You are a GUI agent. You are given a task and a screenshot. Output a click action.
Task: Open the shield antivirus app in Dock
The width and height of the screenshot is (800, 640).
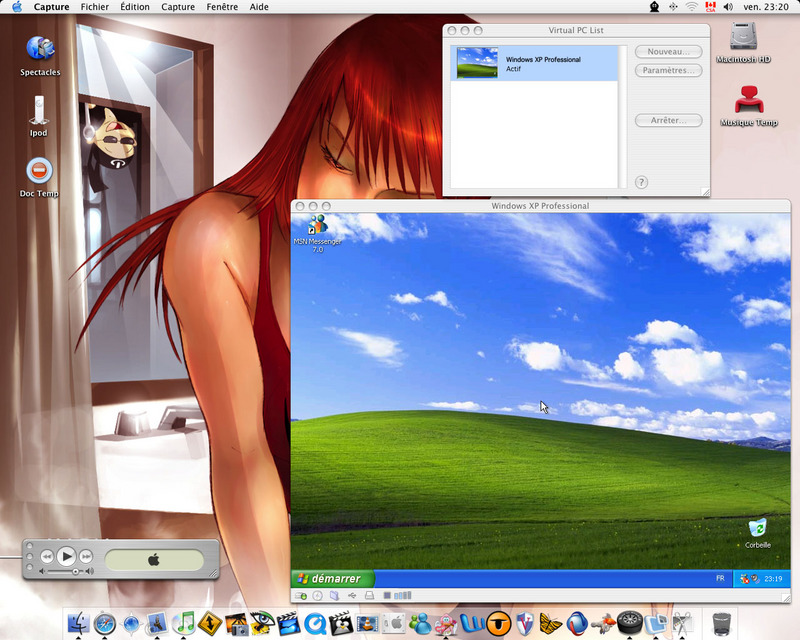(525, 623)
